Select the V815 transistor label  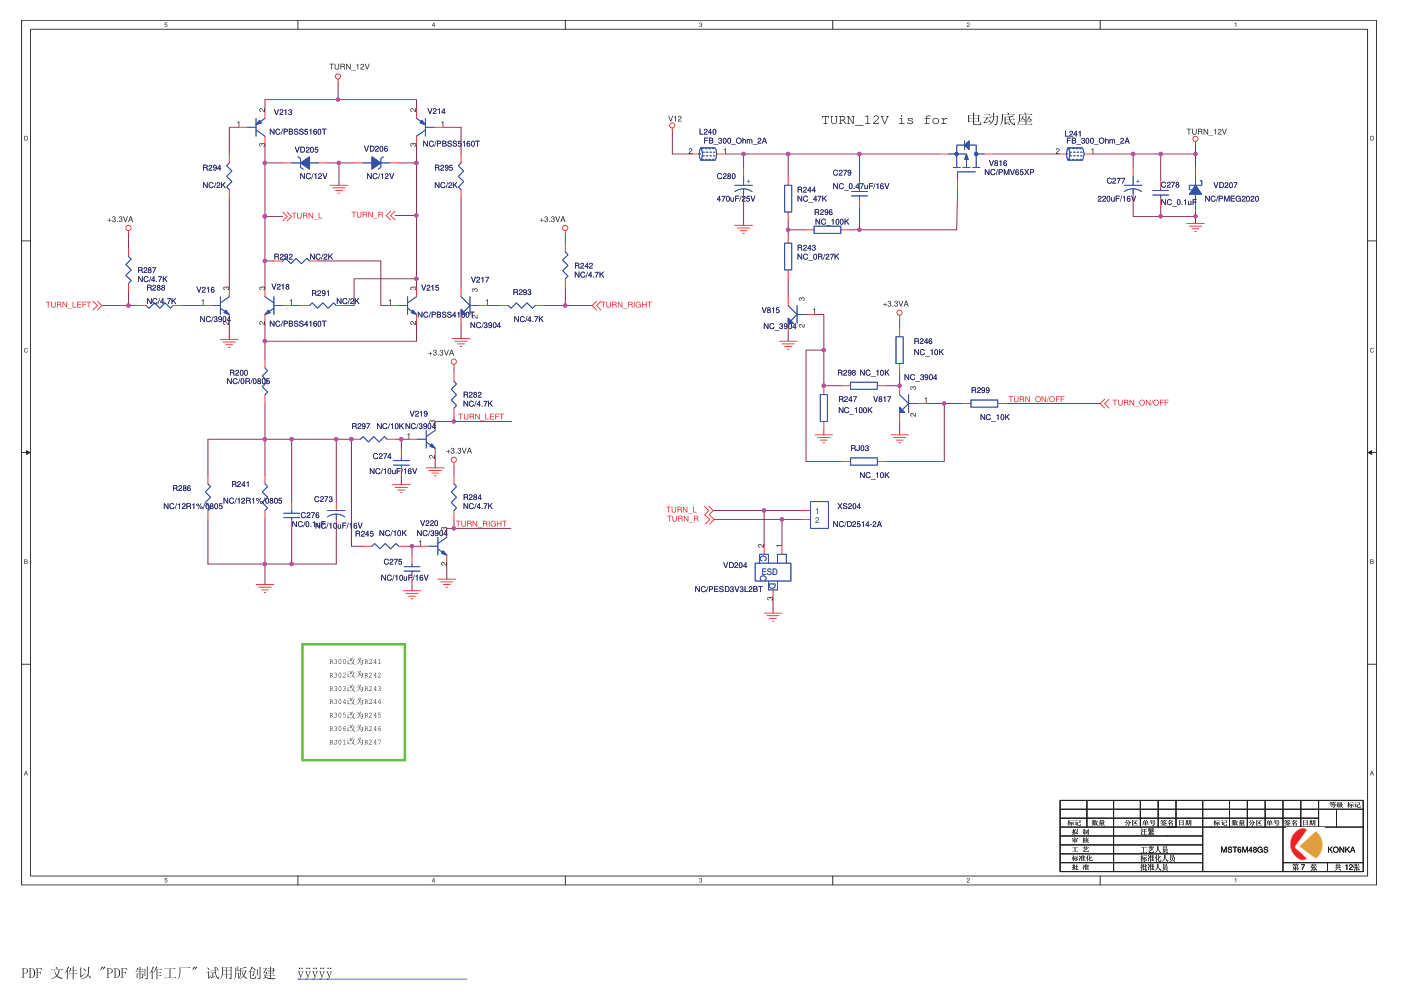[770, 310]
